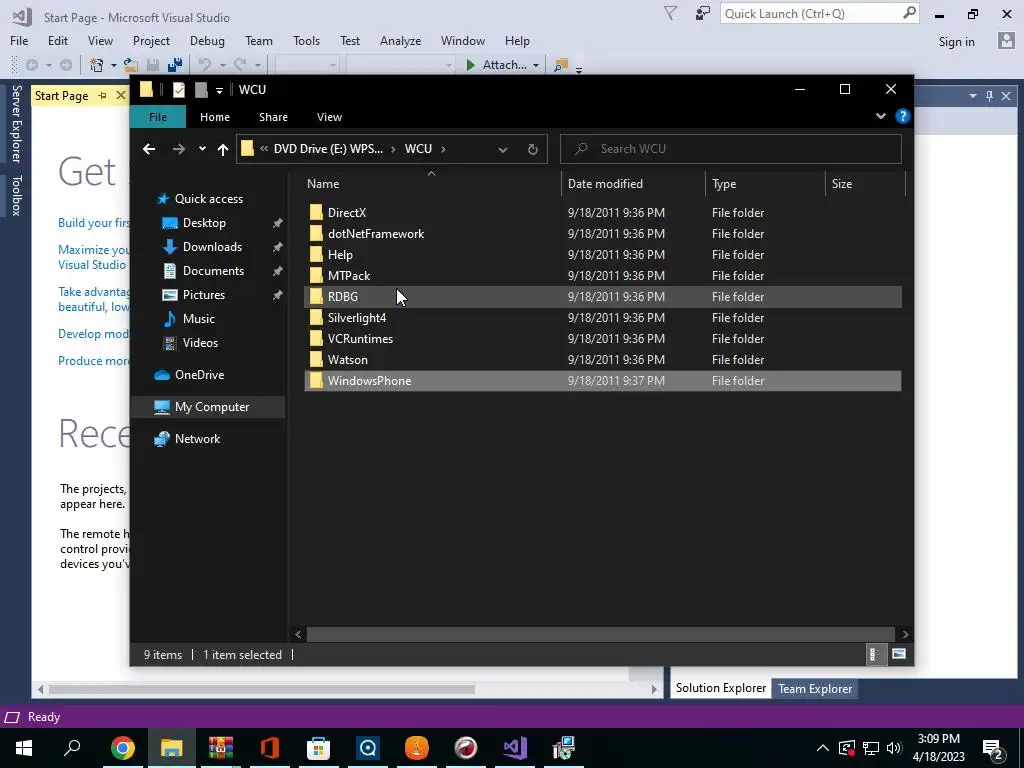Image resolution: width=1024 pixels, height=768 pixels.
Task: Show hidden system tray icons
Action: pos(823,748)
